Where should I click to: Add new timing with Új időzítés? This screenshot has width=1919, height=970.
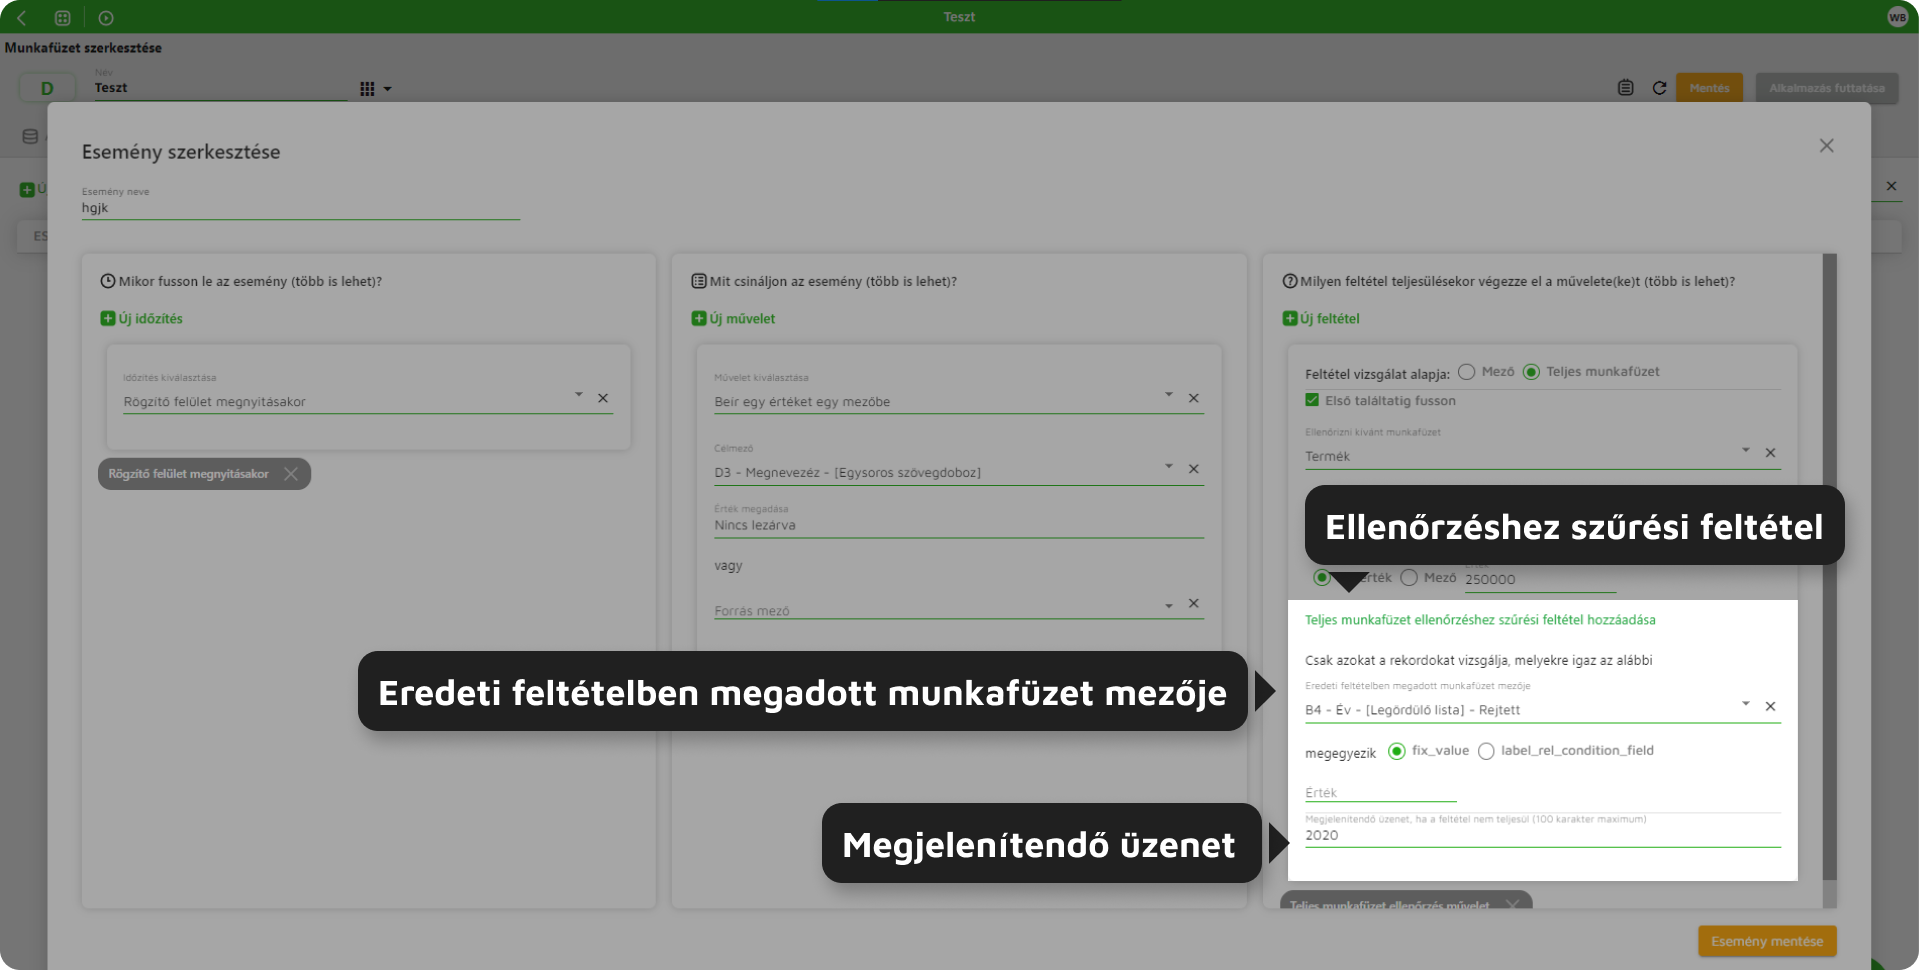pyautogui.click(x=141, y=318)
